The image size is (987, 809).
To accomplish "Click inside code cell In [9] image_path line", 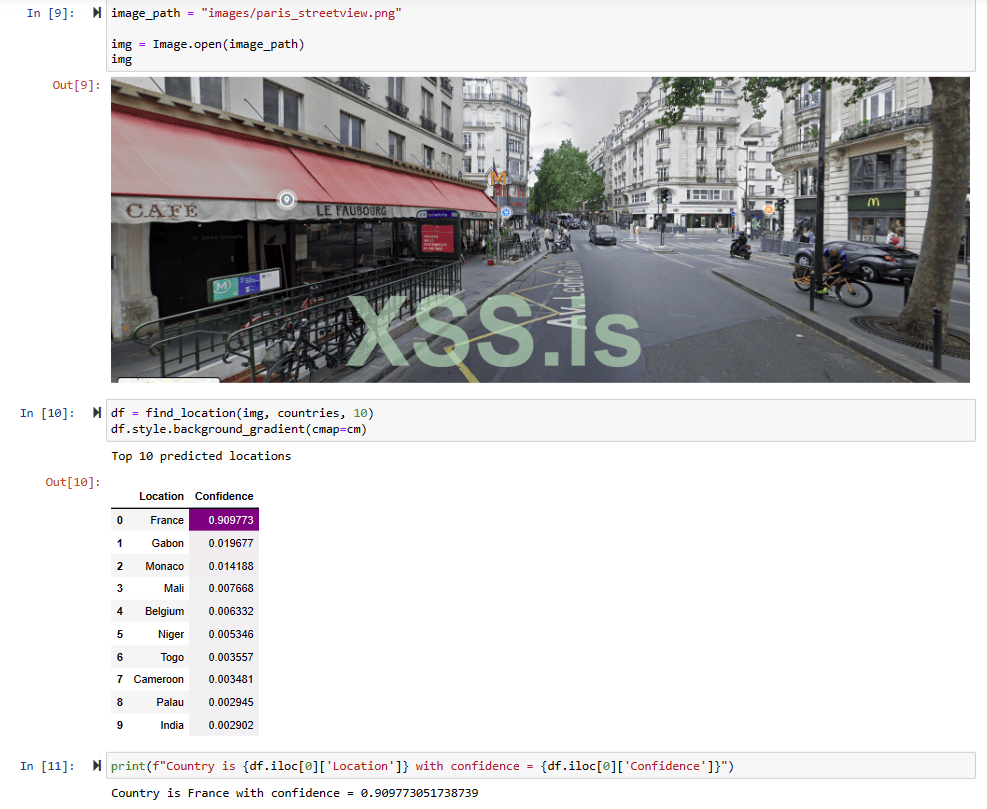I will [x=256, y=13].
